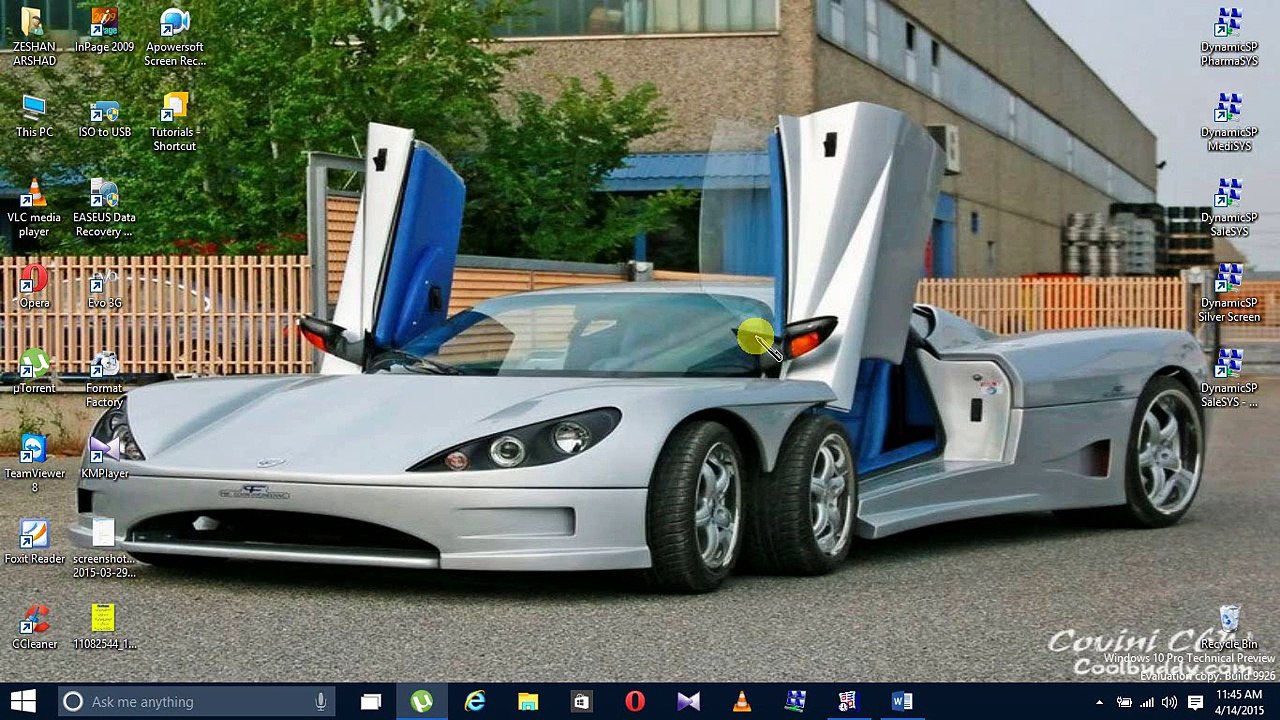1280x720 pixels.
Task: Activate the Cortana microphone icon
Action: point(320,702)
